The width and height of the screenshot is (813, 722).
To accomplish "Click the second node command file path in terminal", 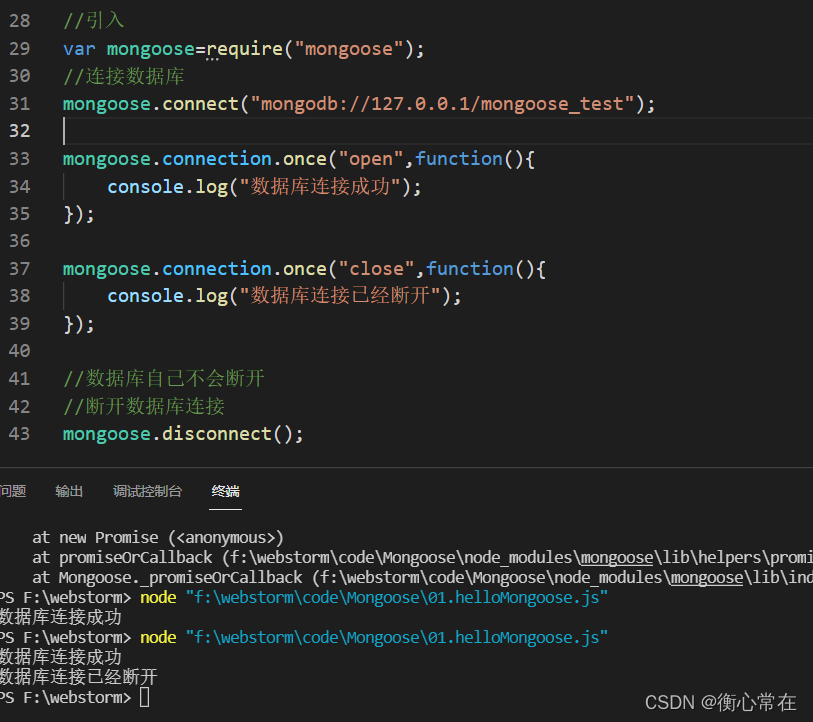I will click(x=397, y=637).
